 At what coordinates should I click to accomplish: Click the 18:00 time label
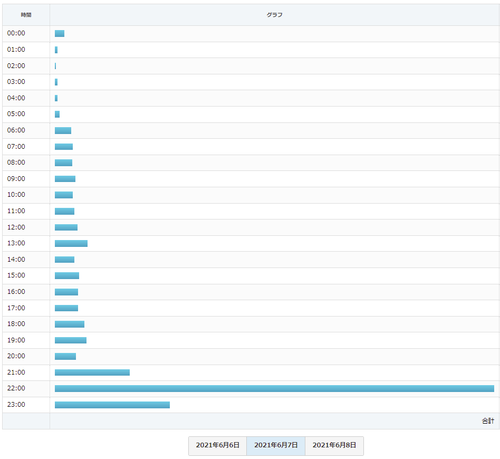pos(16,324)
